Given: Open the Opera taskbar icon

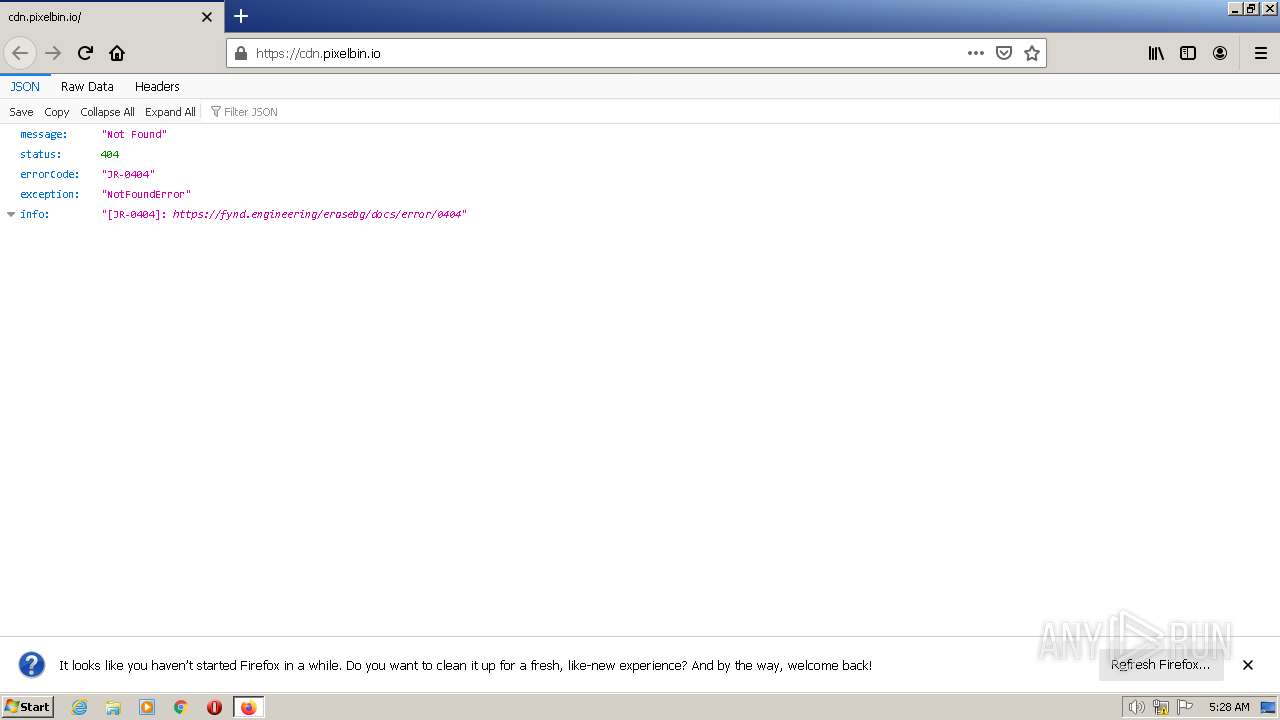Looking at the screenshot, I should click(x=214, y=707).
